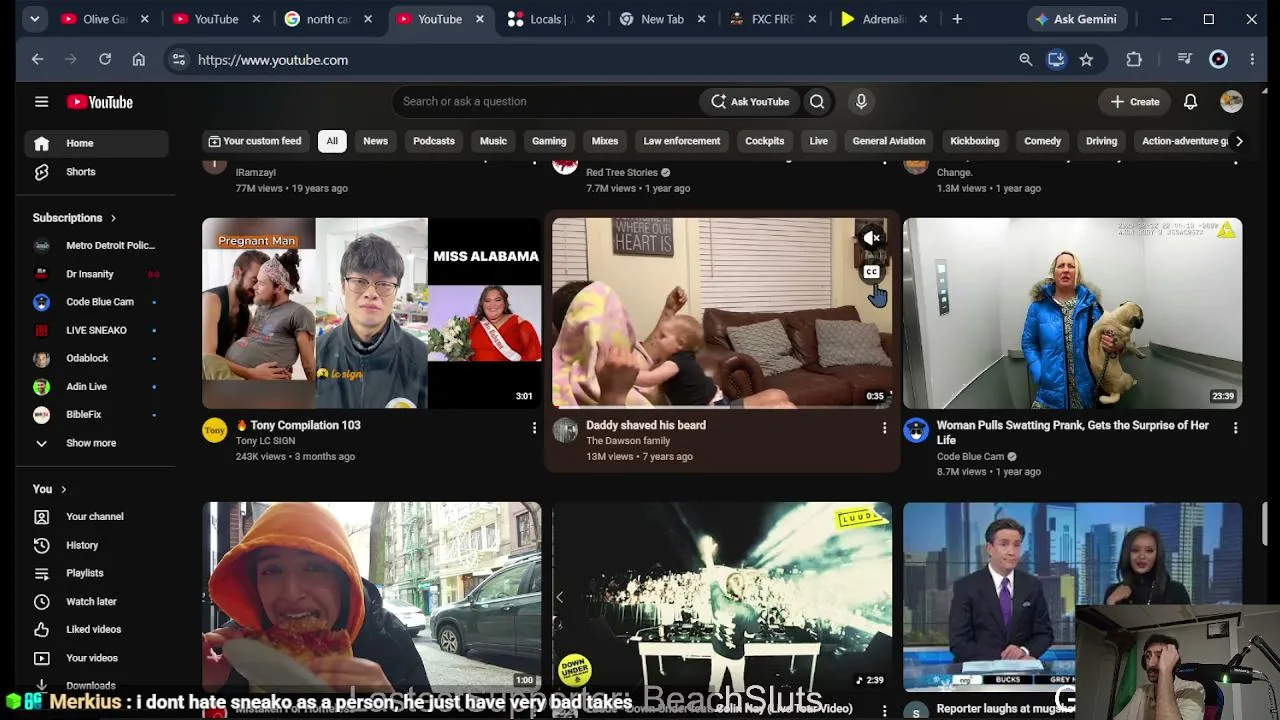Viewport: 1280px width, 720px height.
Task: Open the media controls button in Chrome
Action: pyautogui.click(x=1185, y=60)
